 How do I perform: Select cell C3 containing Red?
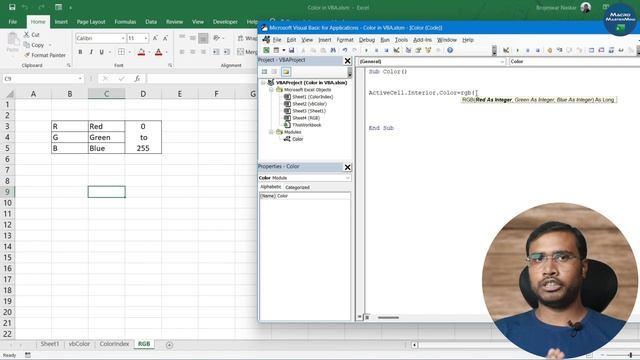point(107,127)
